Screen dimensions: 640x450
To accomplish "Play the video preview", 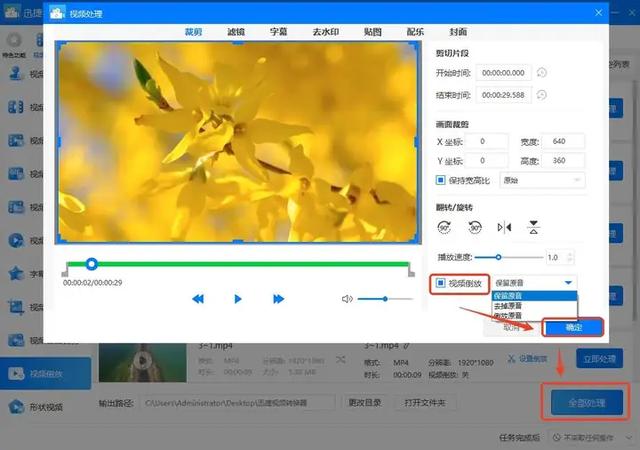I will pos(238,299).
